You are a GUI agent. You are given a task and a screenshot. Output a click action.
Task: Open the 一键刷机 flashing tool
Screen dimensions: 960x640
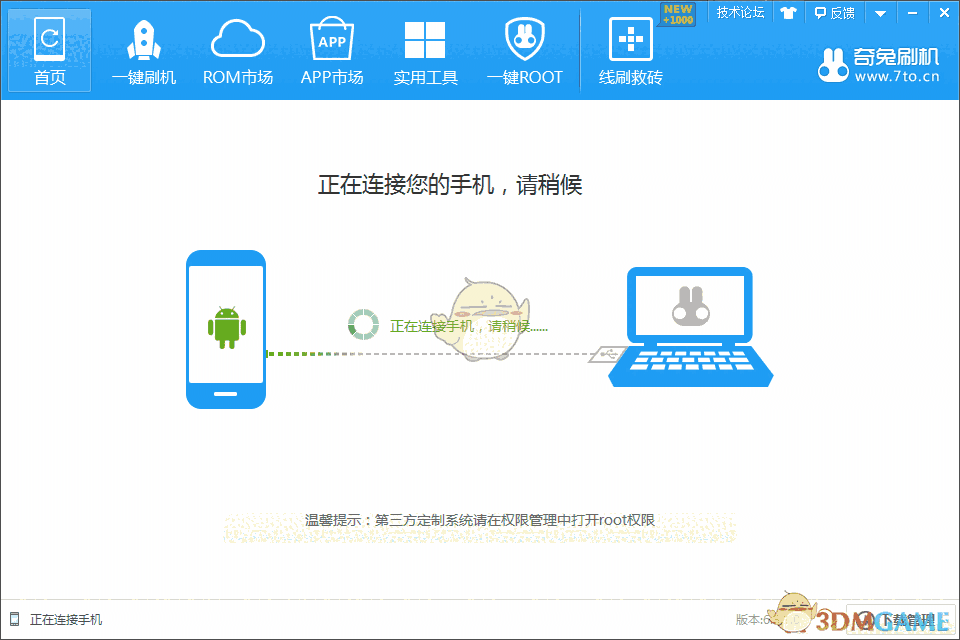coord(143,50)
